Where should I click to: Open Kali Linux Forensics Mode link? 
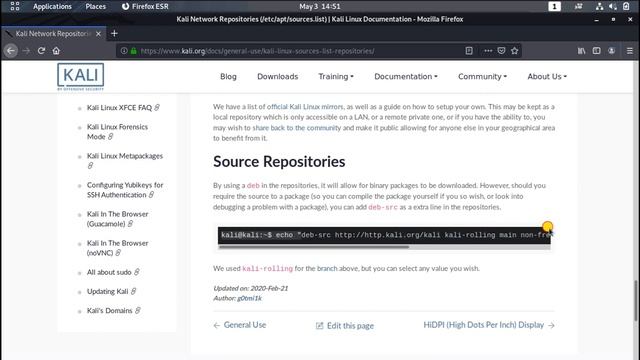pos(118,132)
